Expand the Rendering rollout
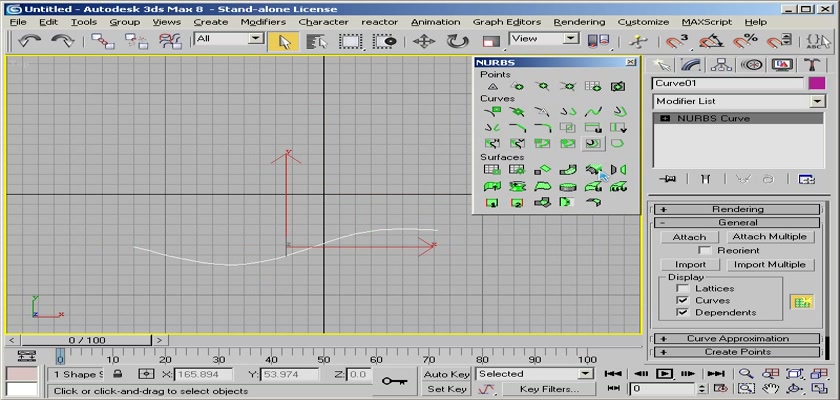The height and width of the screenshot is (400, 840). tap(737, 209)
